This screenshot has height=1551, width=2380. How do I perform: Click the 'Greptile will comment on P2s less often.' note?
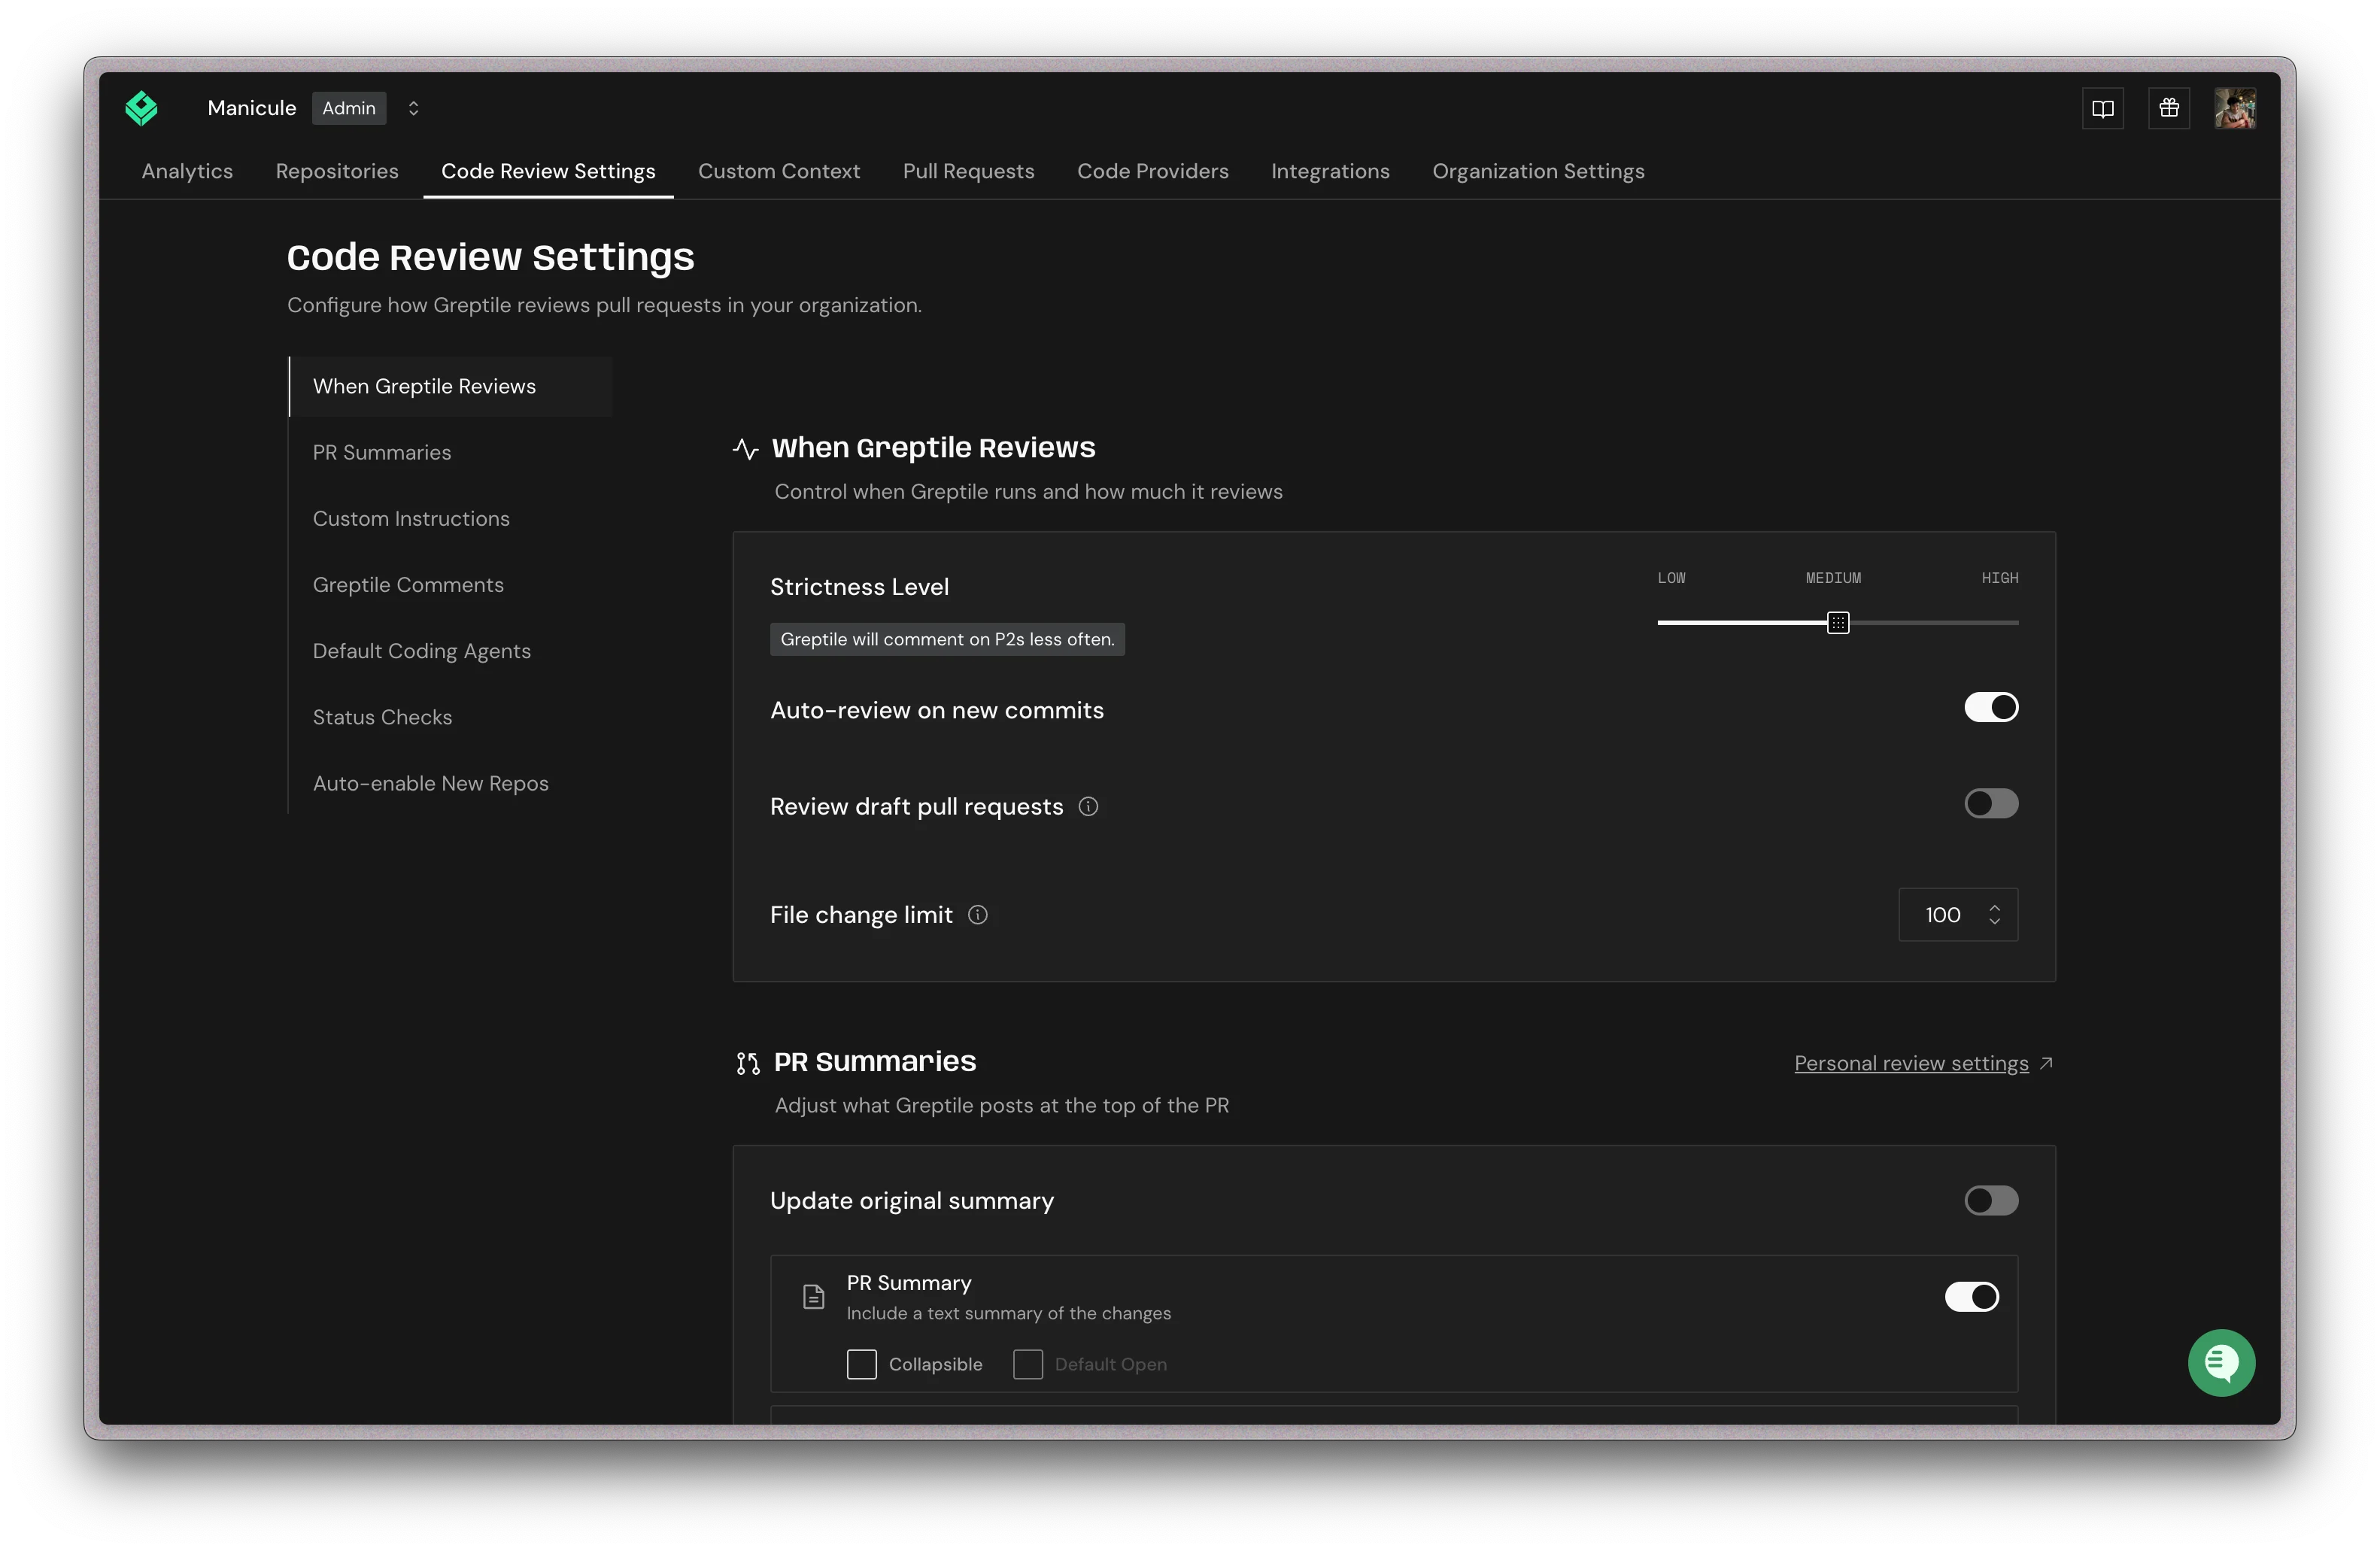point(947,640)
